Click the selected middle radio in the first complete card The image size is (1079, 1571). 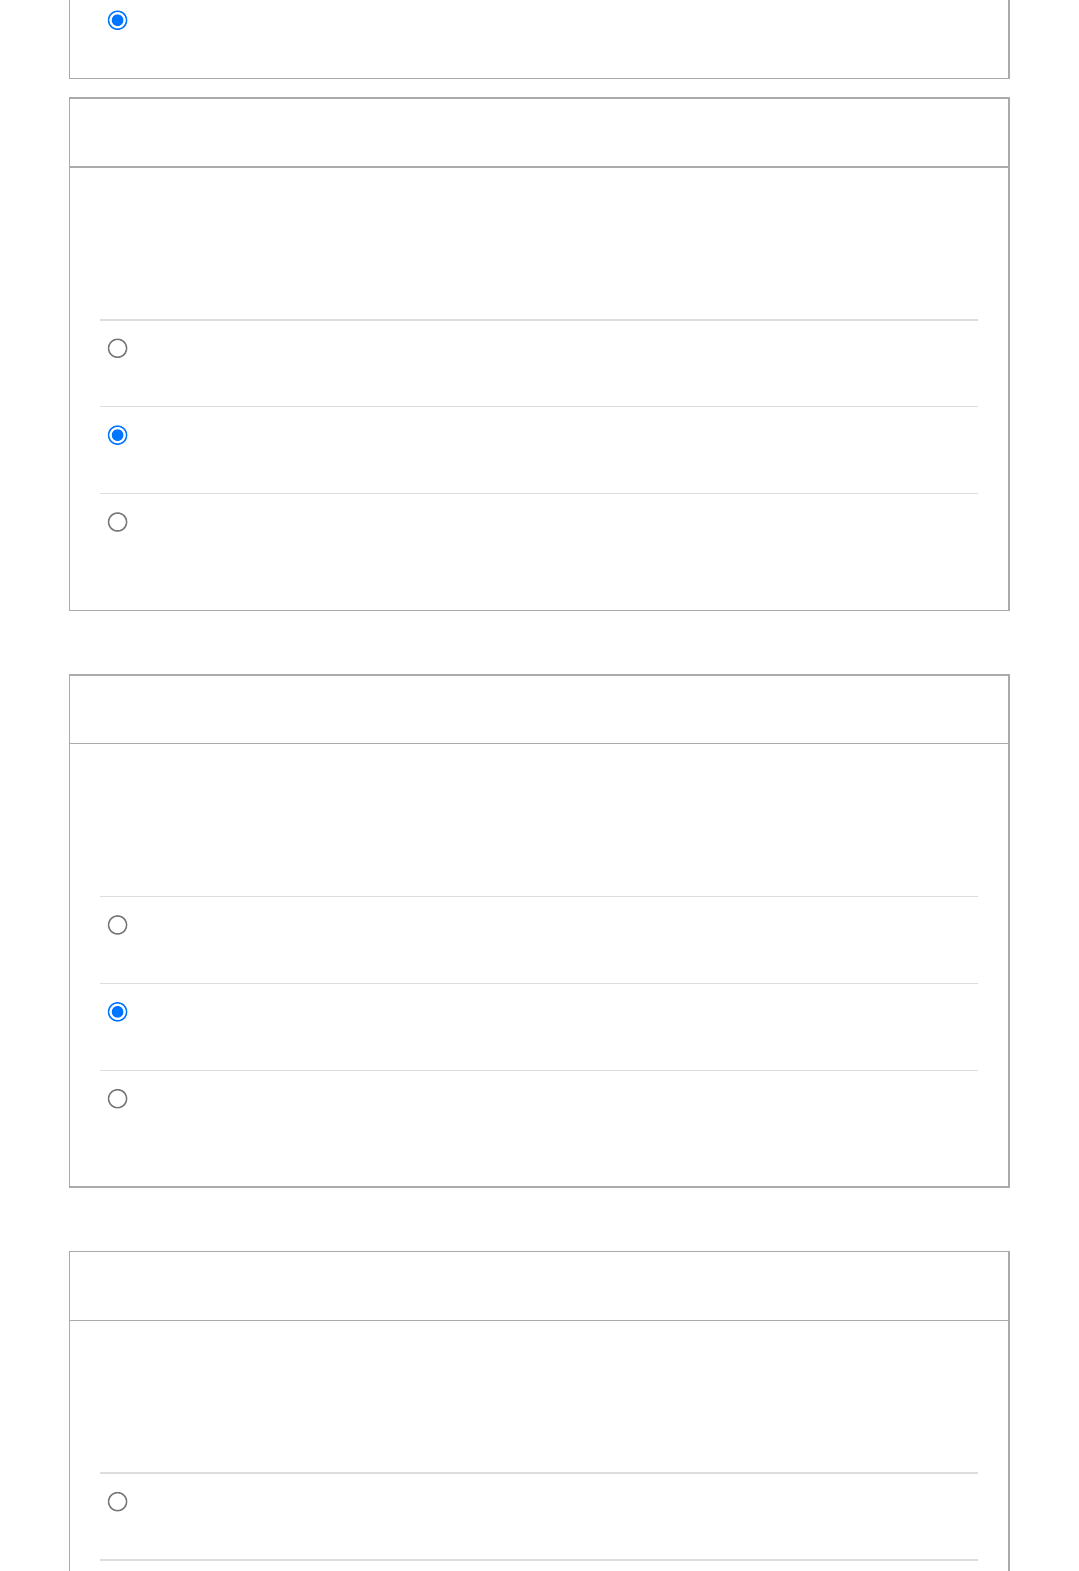117,435
